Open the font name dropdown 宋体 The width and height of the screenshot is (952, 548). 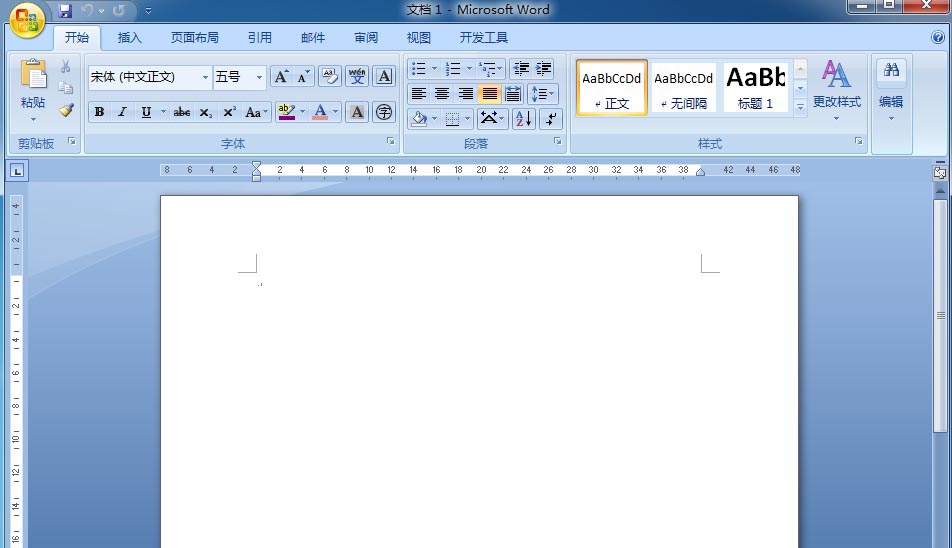click(205, 77)
